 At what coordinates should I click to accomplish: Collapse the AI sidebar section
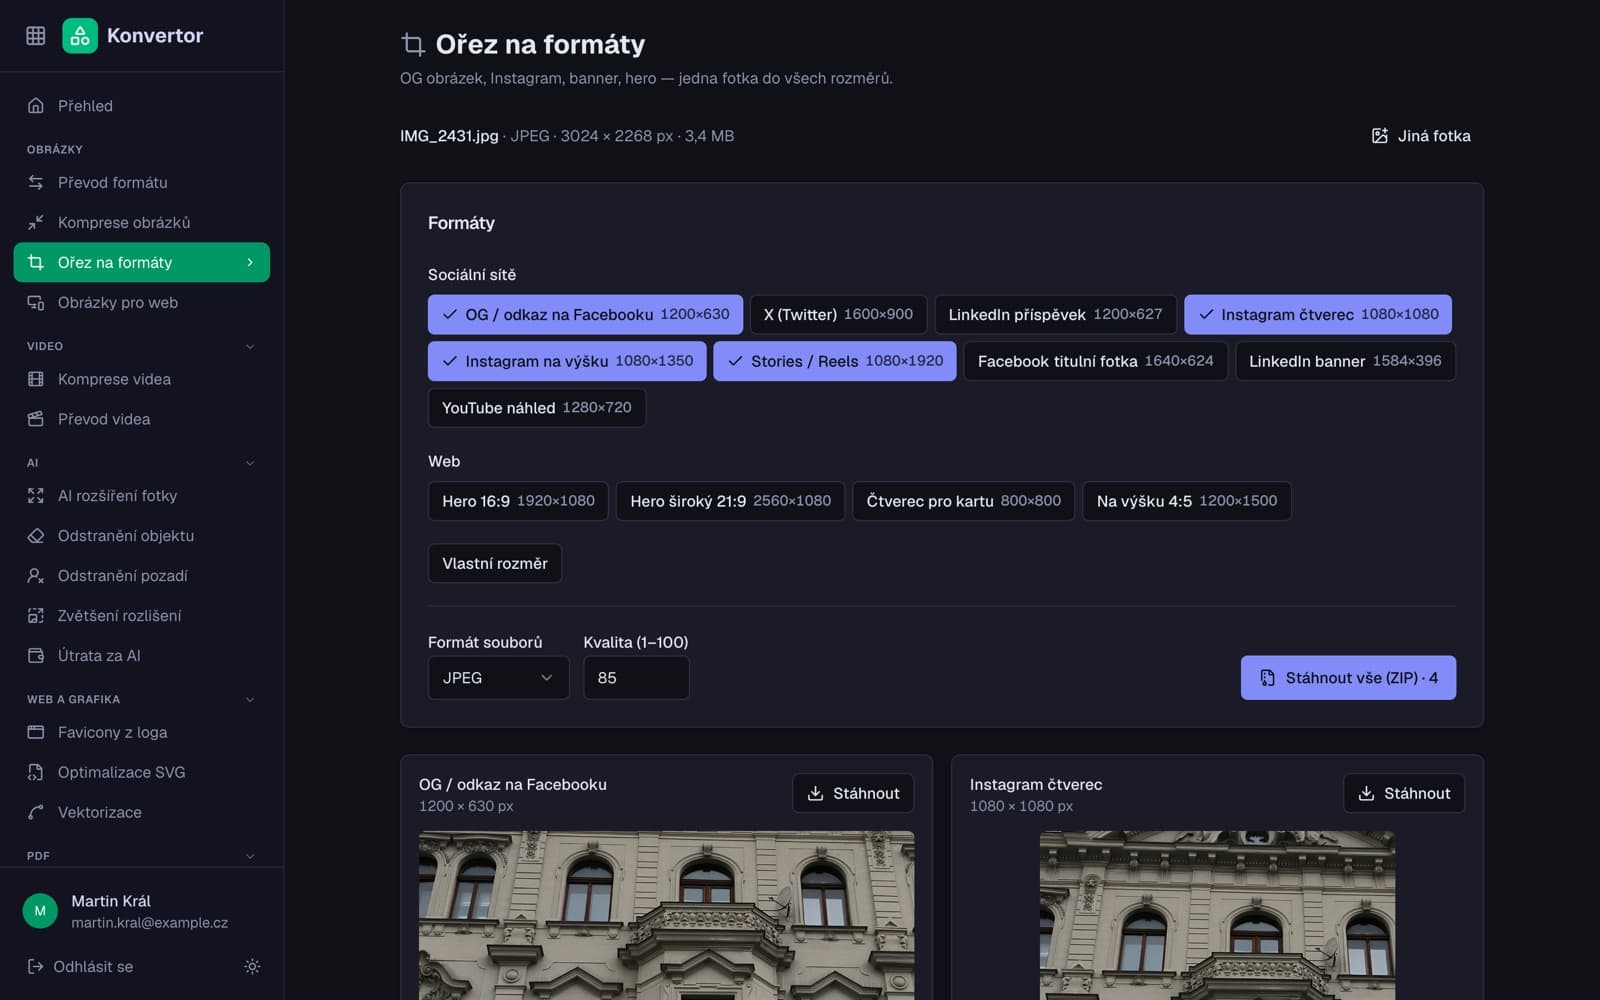pyautogui.click(x=250, y=463)
